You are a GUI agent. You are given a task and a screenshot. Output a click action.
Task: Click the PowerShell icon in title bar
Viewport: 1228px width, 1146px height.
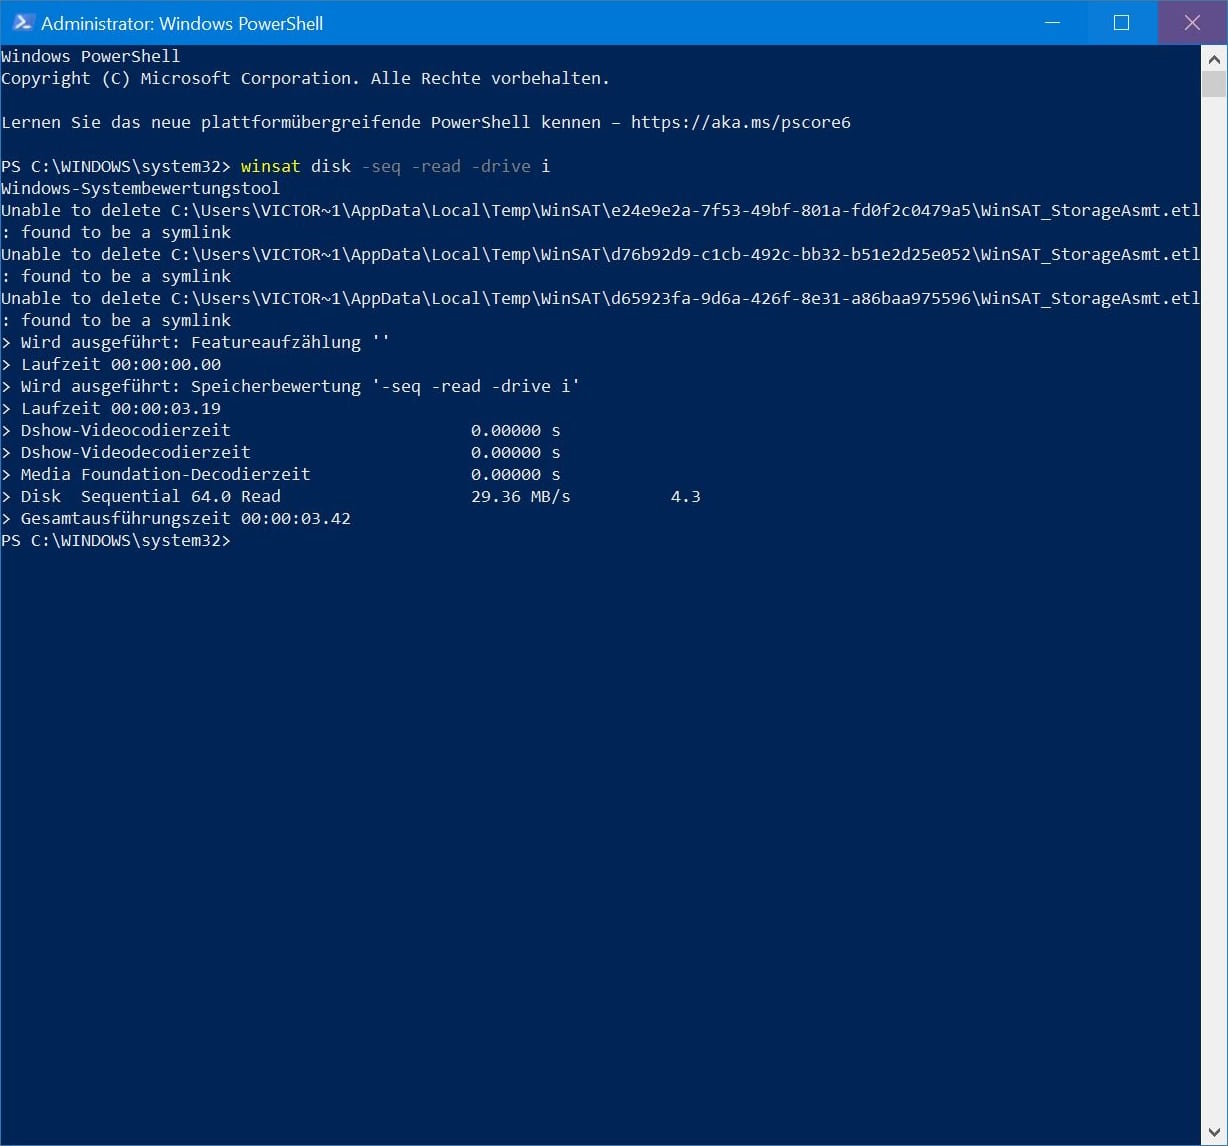coord(23,22)
